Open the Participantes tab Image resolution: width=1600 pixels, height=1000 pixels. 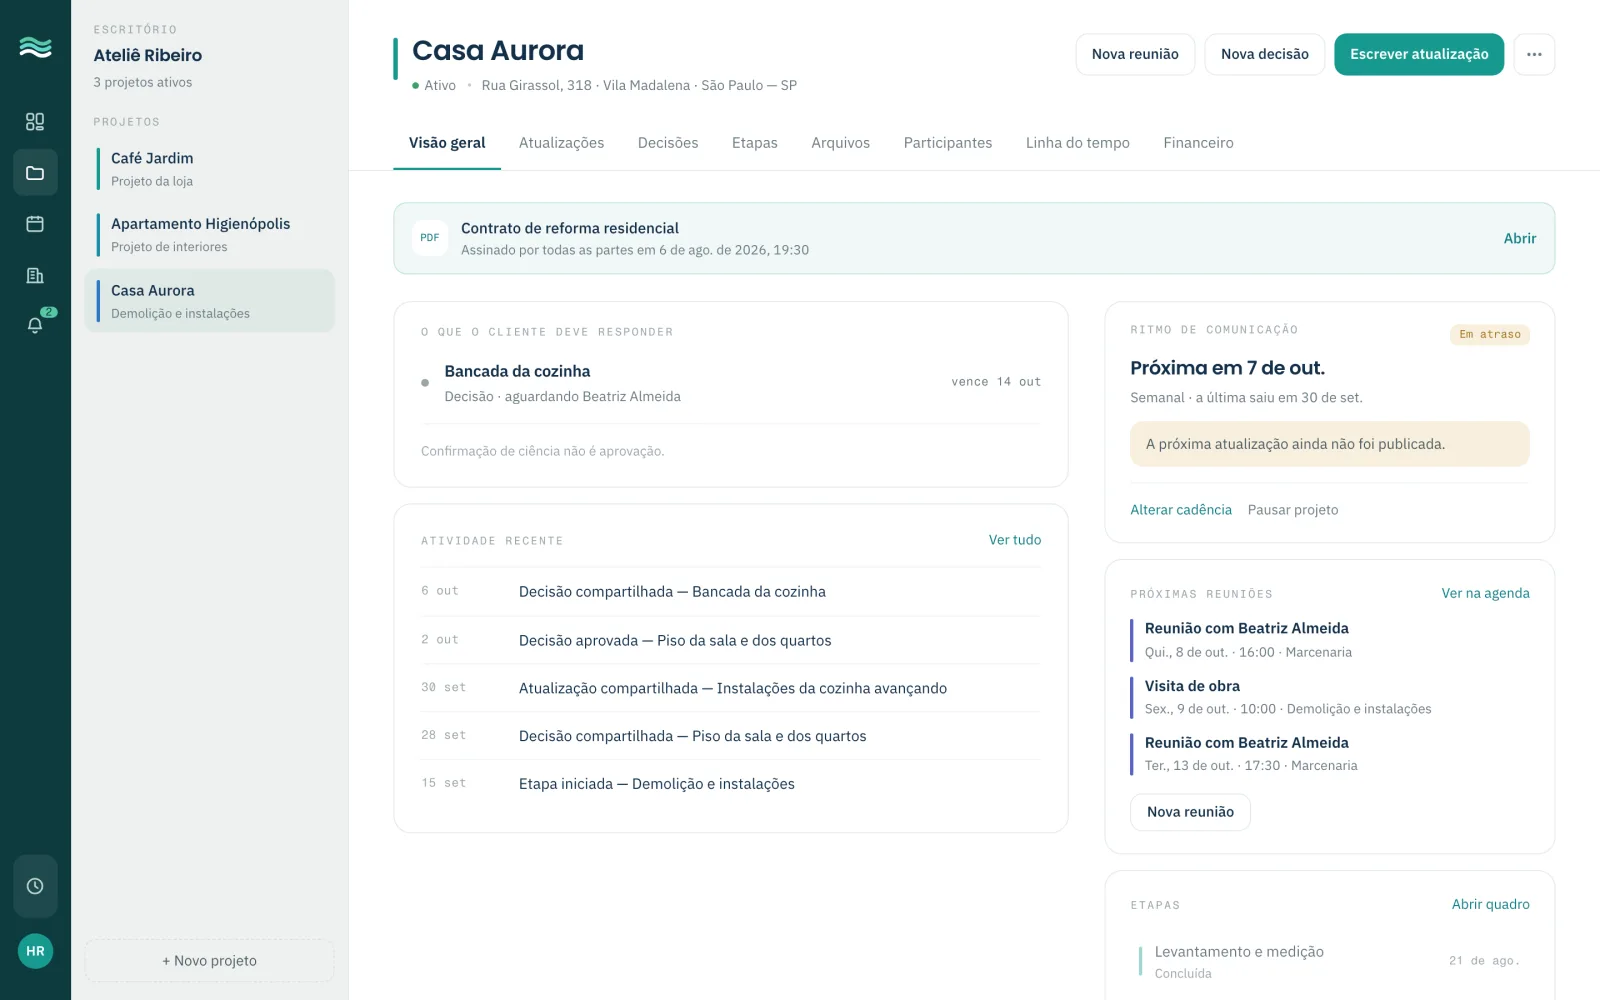tap(948, 143)
